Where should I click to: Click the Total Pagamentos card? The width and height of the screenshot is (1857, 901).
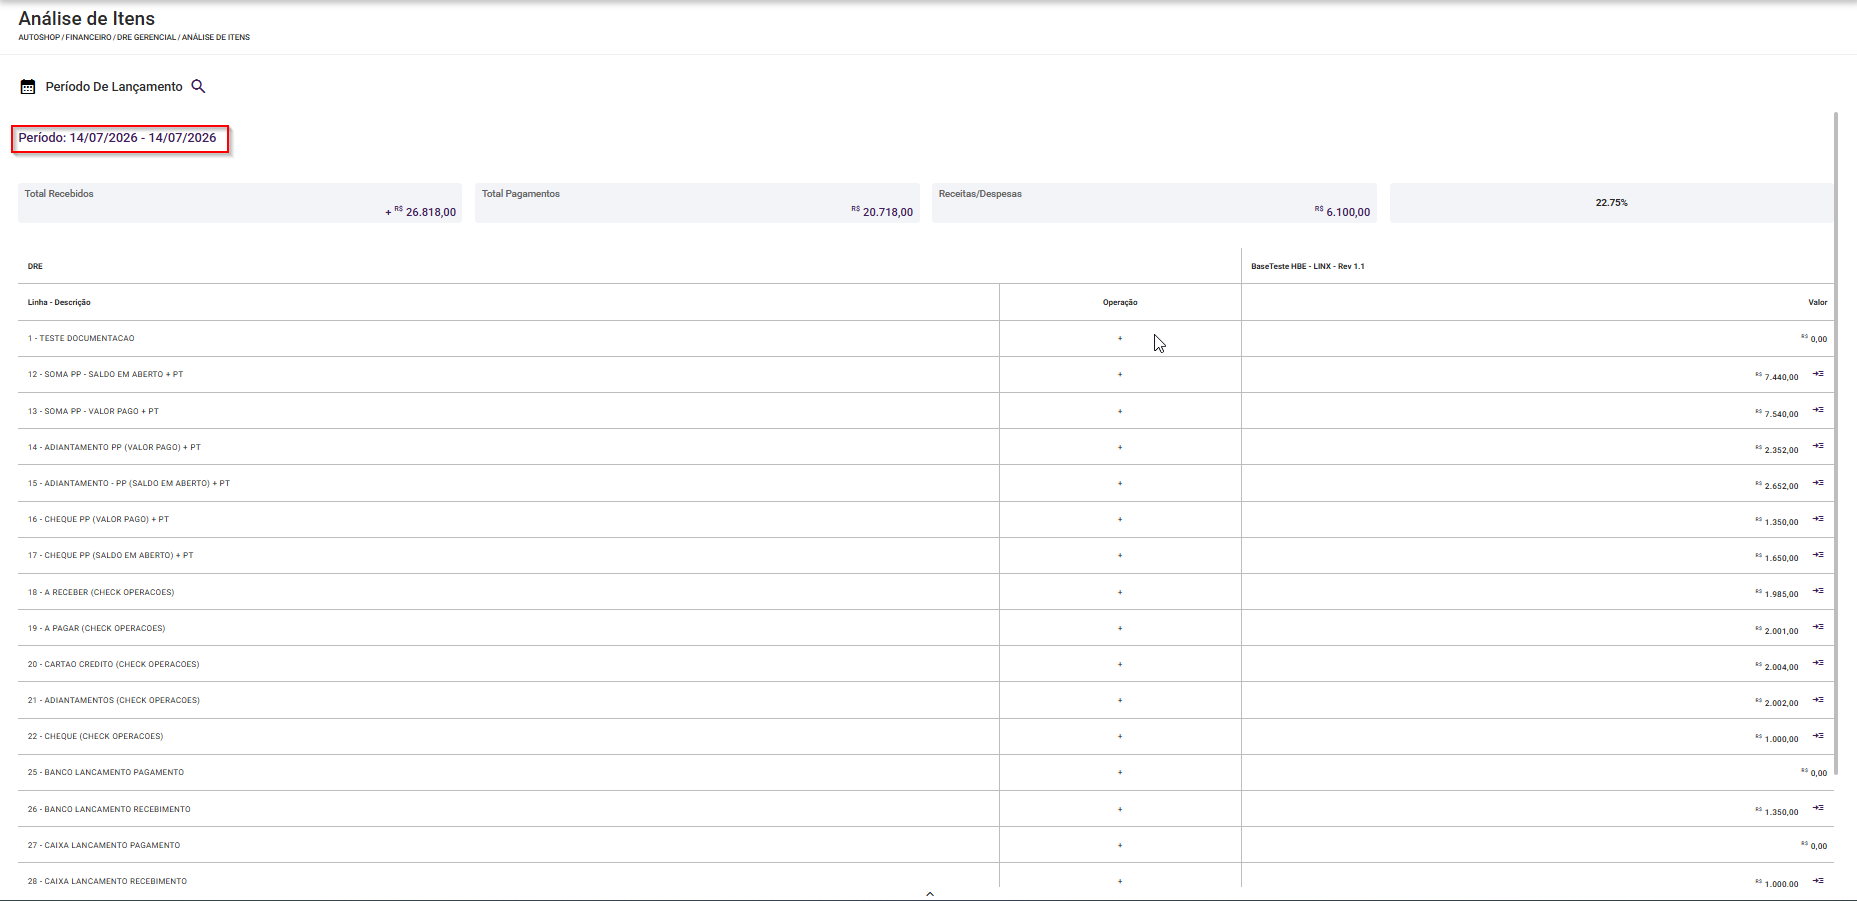(x=697, y=203)
